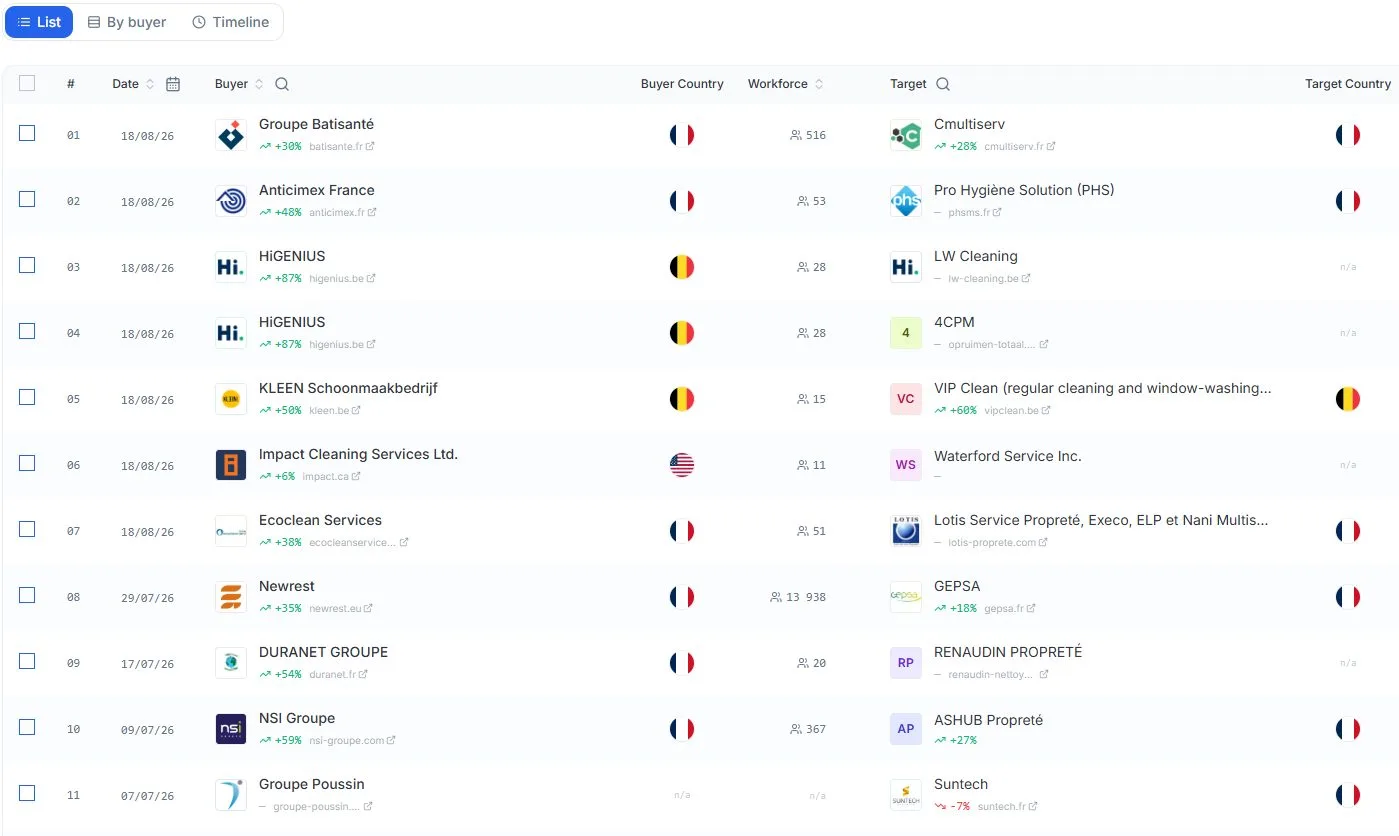Open the vipclean.be website link
The height and width of the screenshot is (836, 1399).
1018,411
